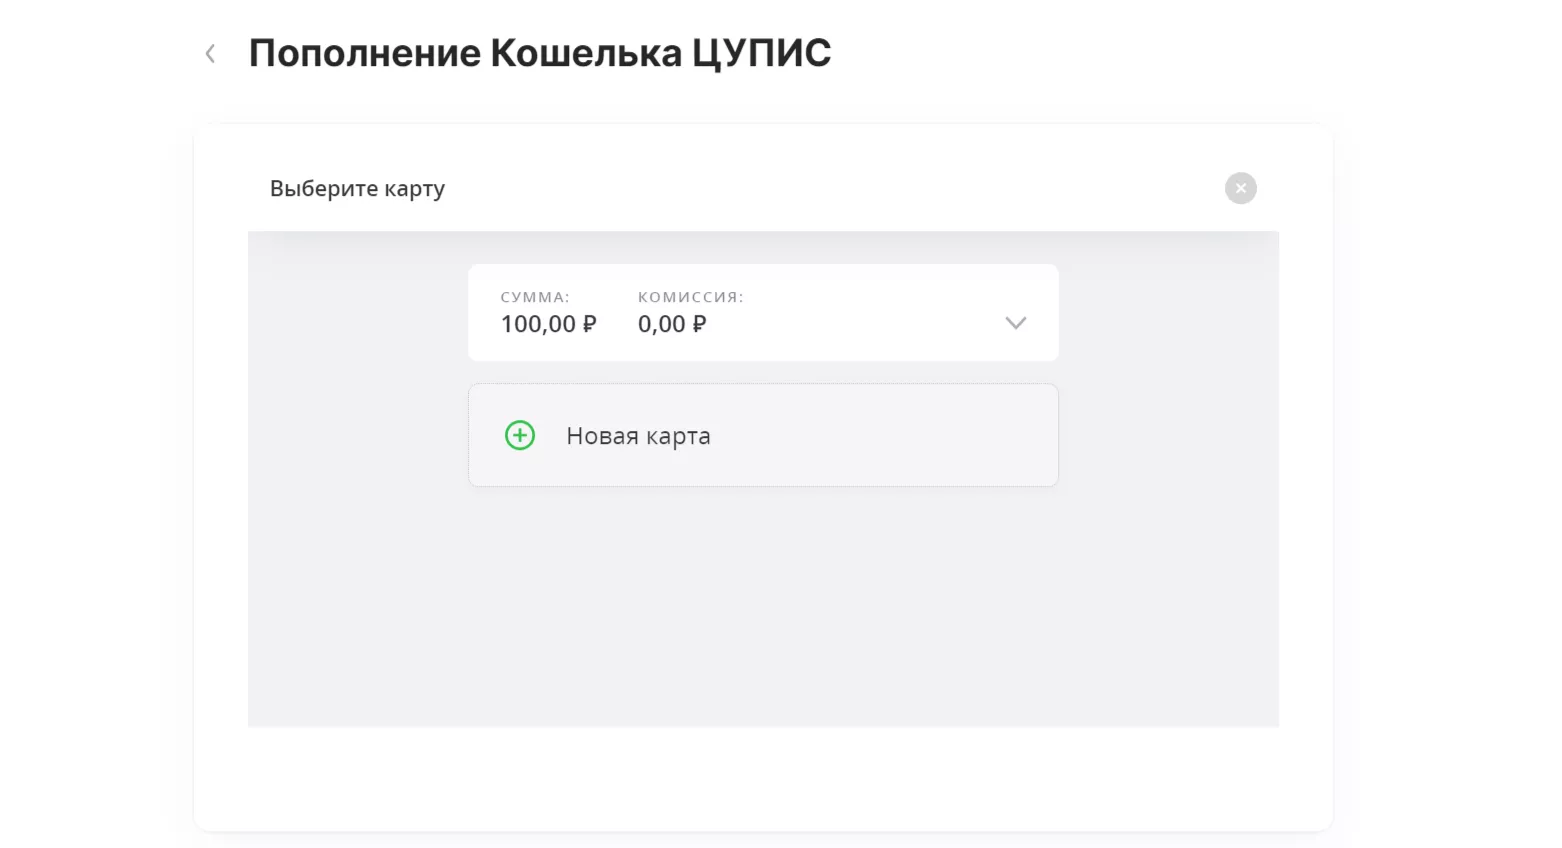Expand the payment details chevron
The image size is (1562, 848).
1015,323
